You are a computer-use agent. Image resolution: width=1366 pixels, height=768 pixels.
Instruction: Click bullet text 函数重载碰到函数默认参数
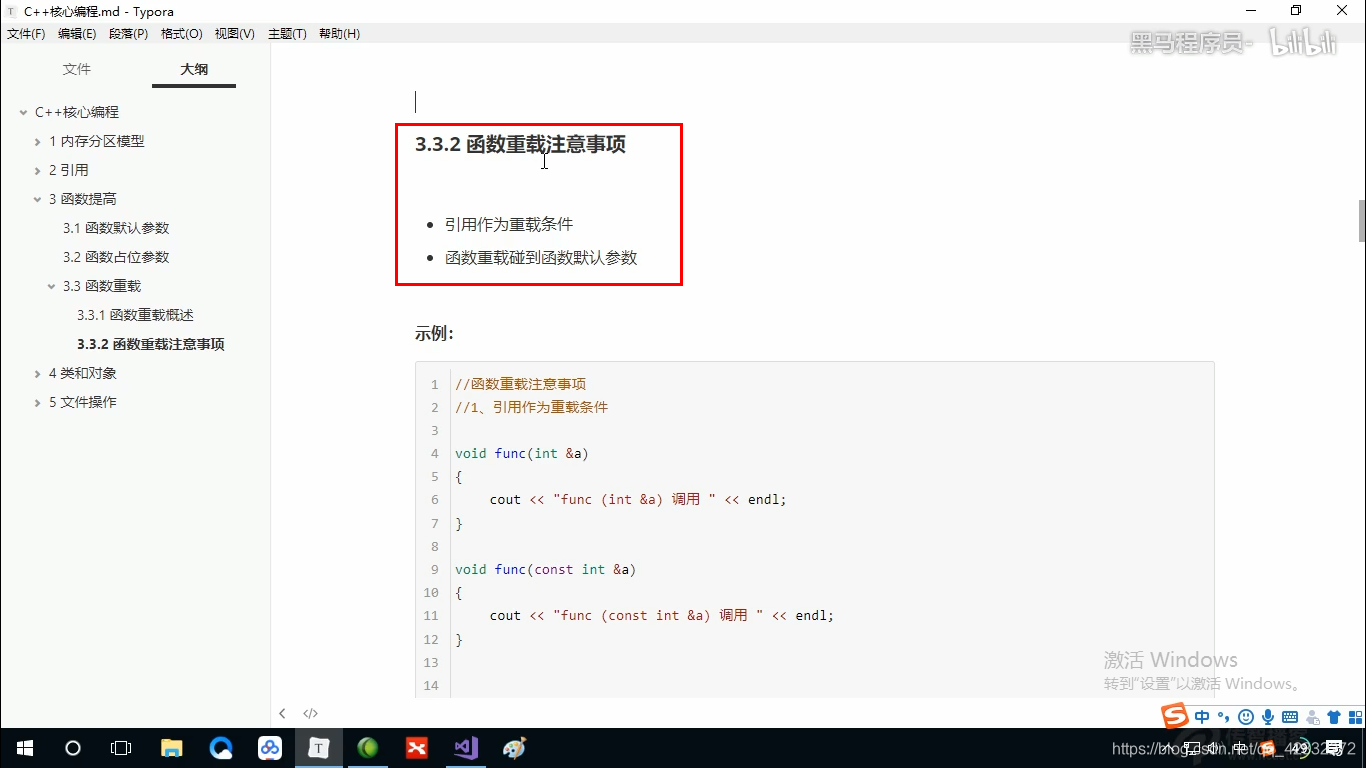point(541,257)
